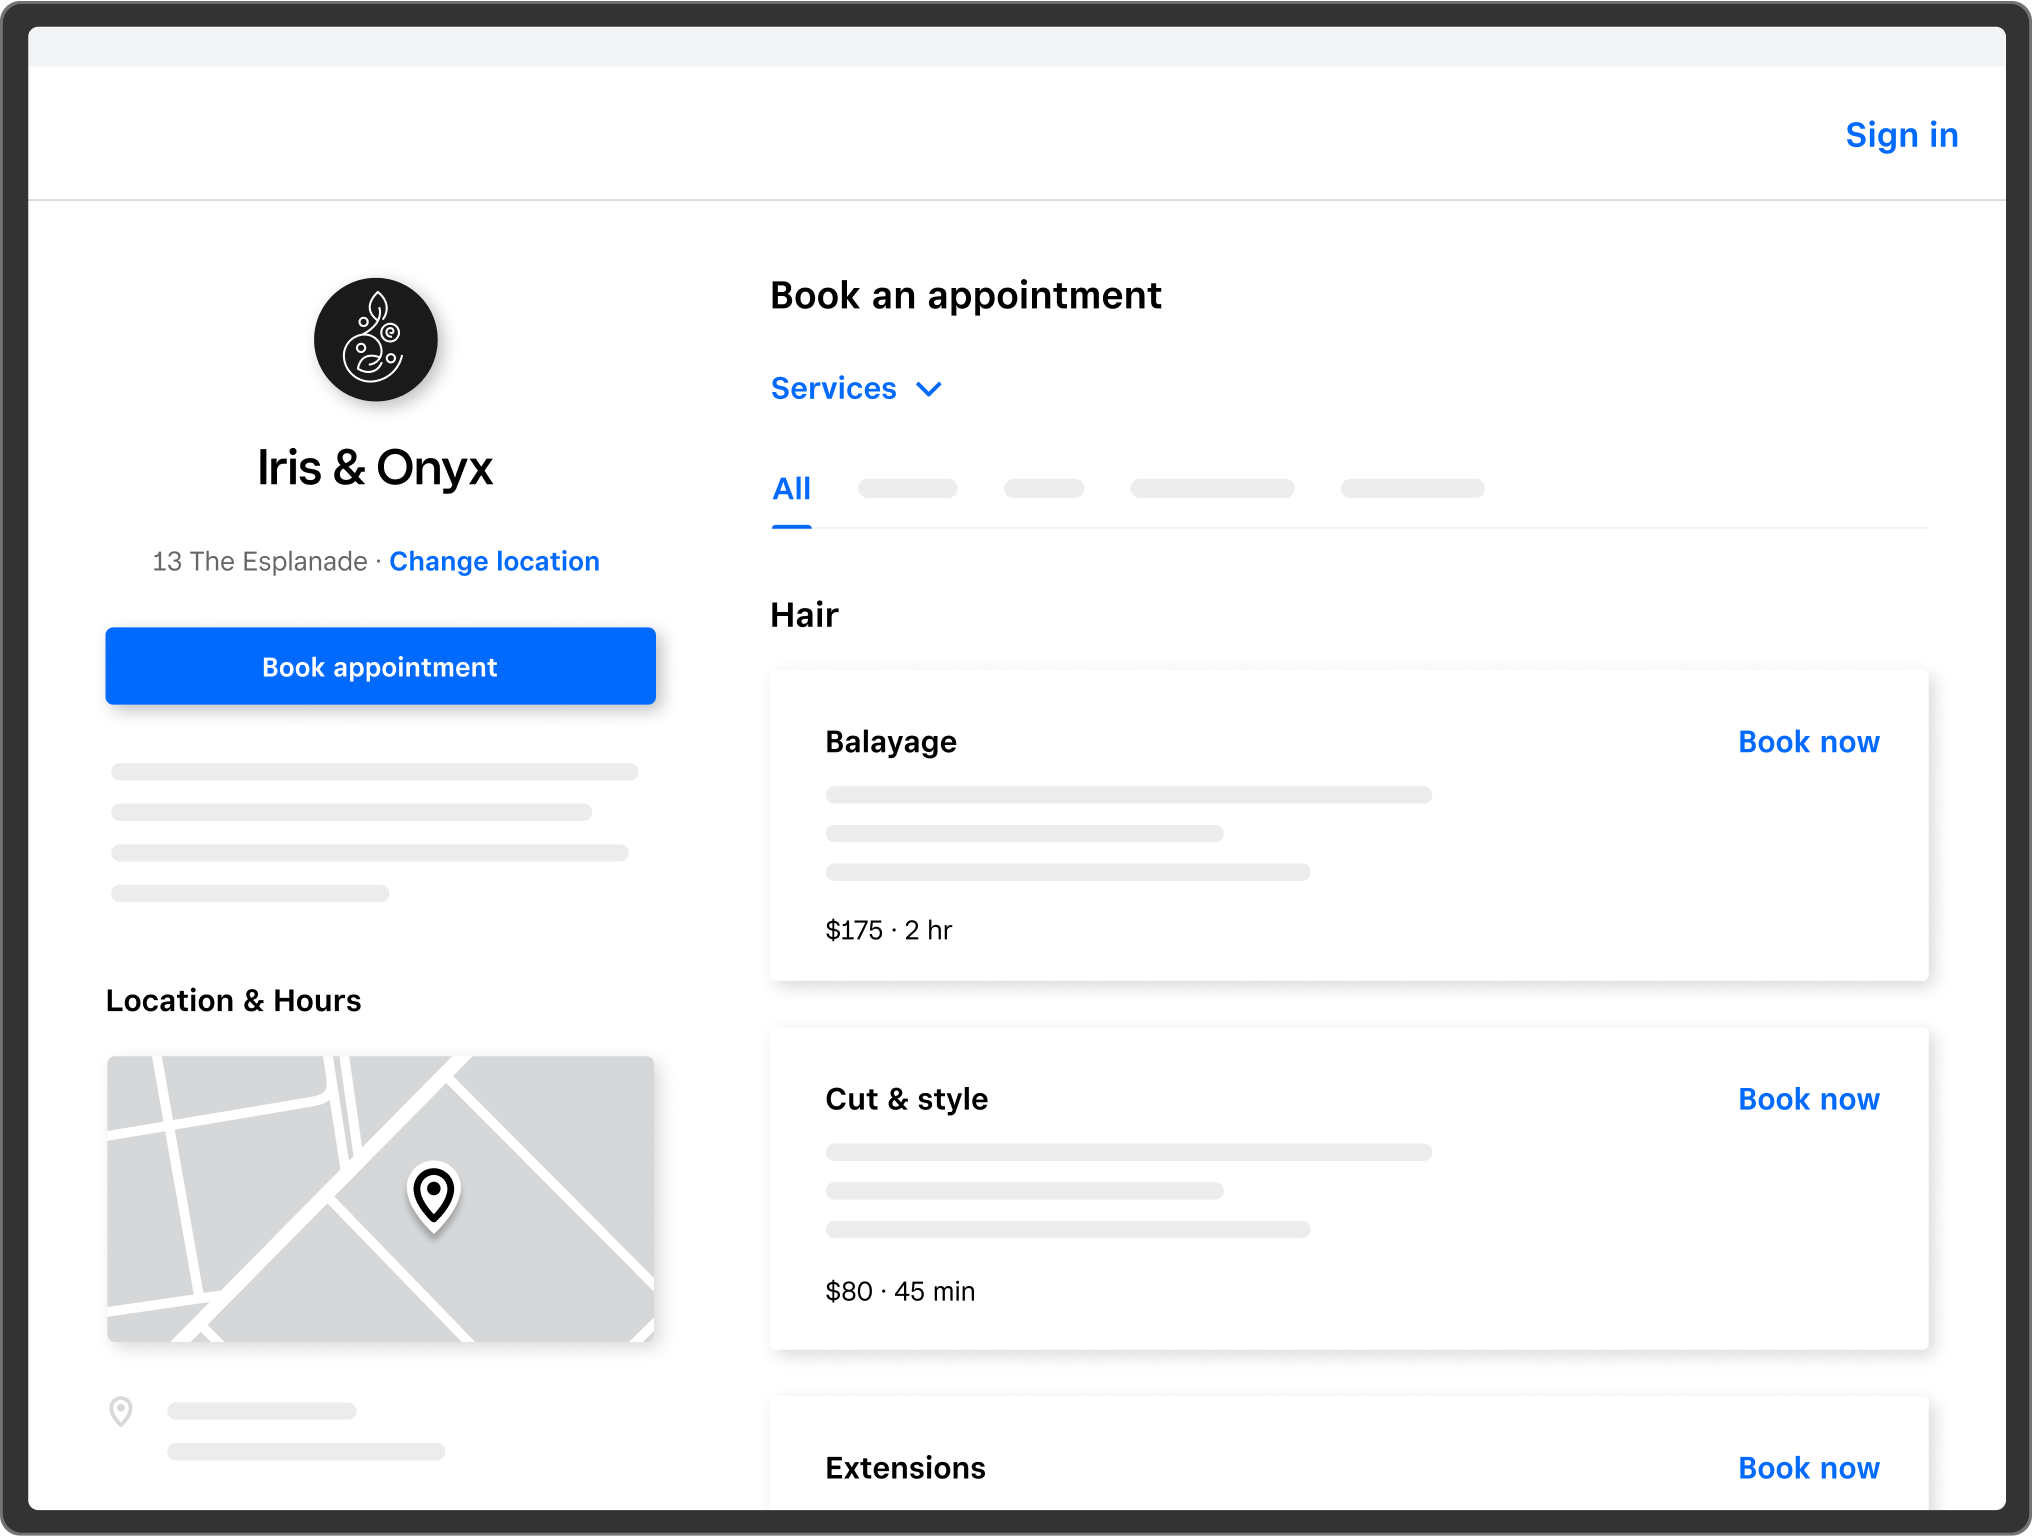Click the Location & Hours map thumbnail
The image size is (2032, 1536).
click(380, 1197)
